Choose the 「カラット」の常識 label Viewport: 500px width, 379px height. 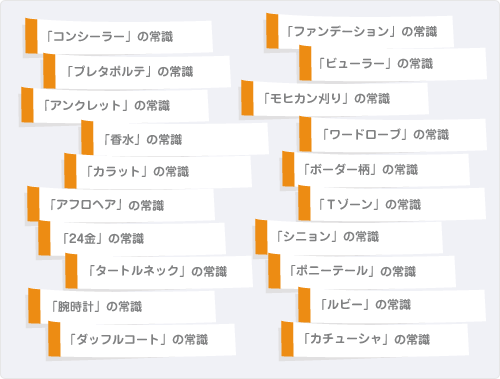pos(158,171)
